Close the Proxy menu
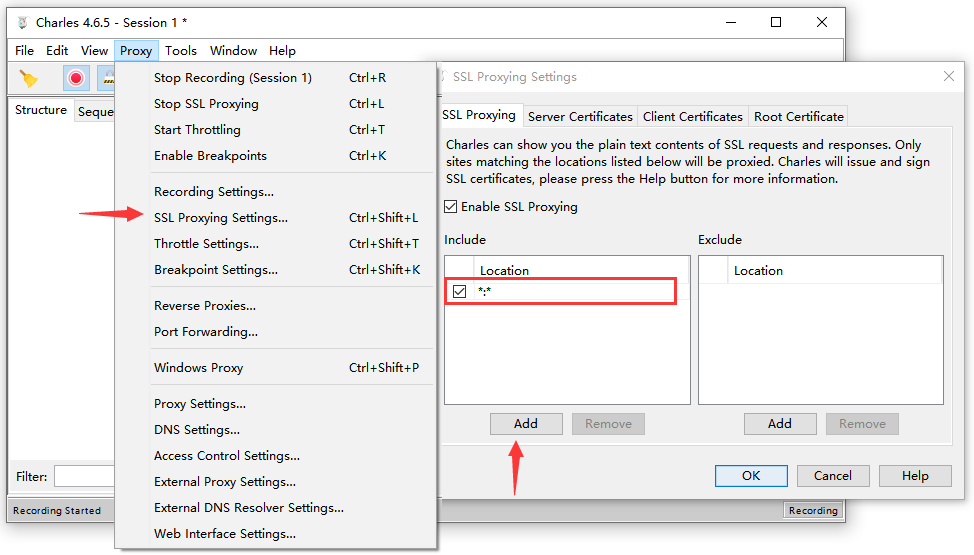The image size is (974, 555). tap(136, 51)
